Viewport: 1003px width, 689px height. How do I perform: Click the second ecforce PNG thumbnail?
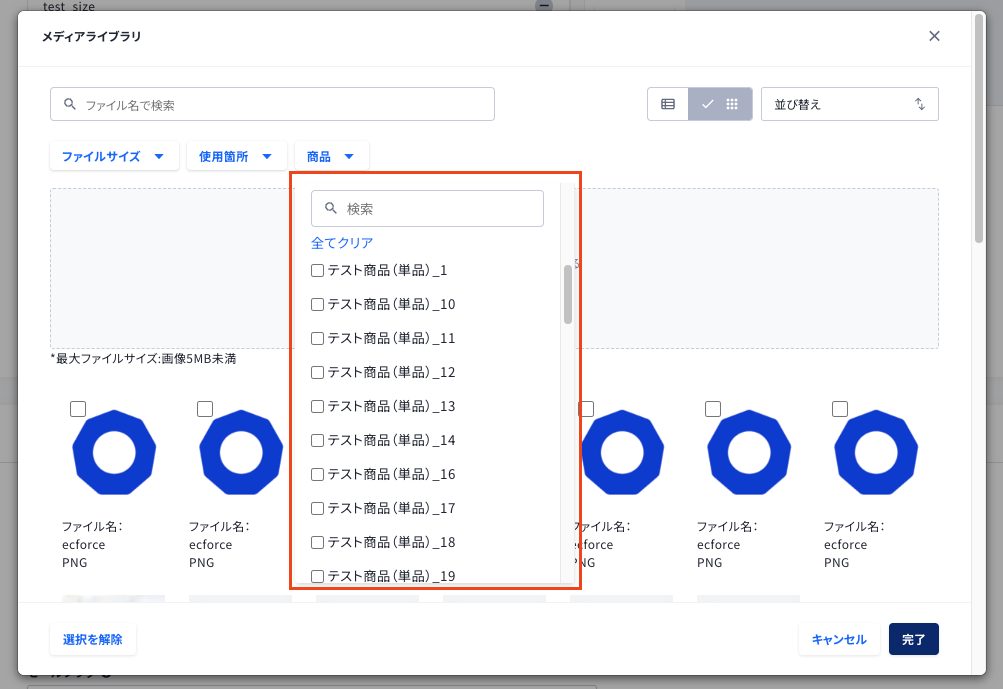[x=241, y=452]
